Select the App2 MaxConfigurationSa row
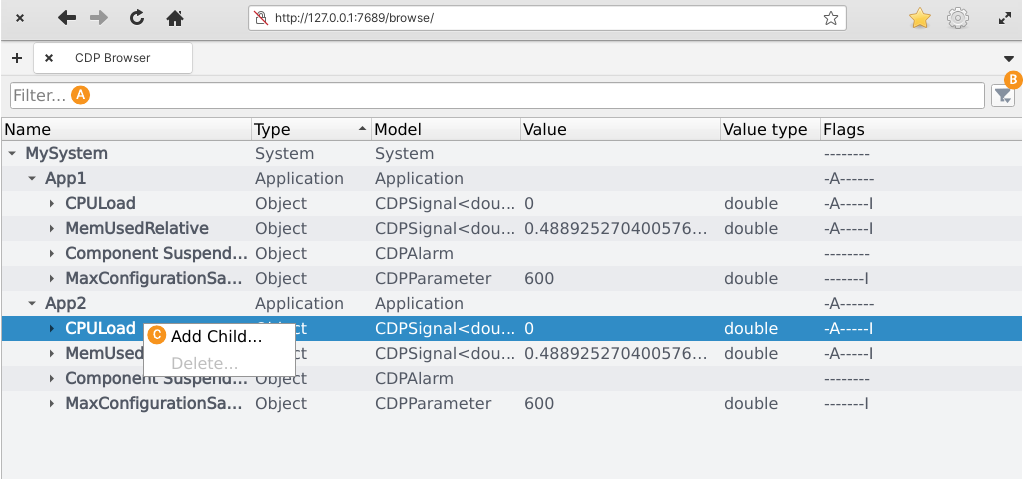Screen dimensions: 1023x479 pos(154,404)
